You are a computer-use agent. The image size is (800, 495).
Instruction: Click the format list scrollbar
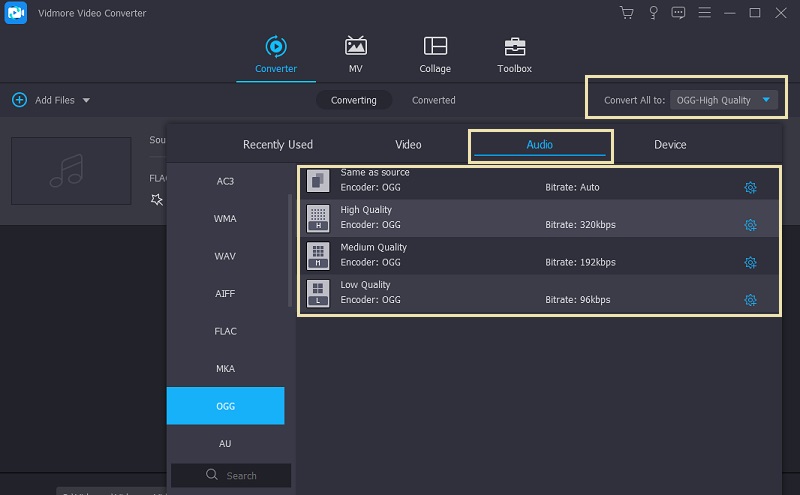[x=291, y=250]
